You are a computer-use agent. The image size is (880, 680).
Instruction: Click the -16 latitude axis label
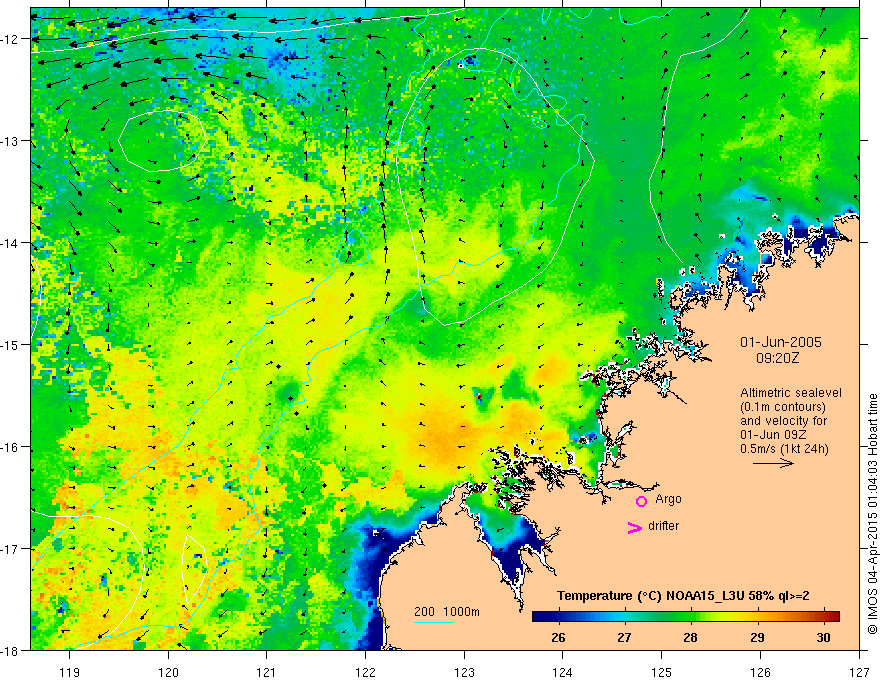11,447
